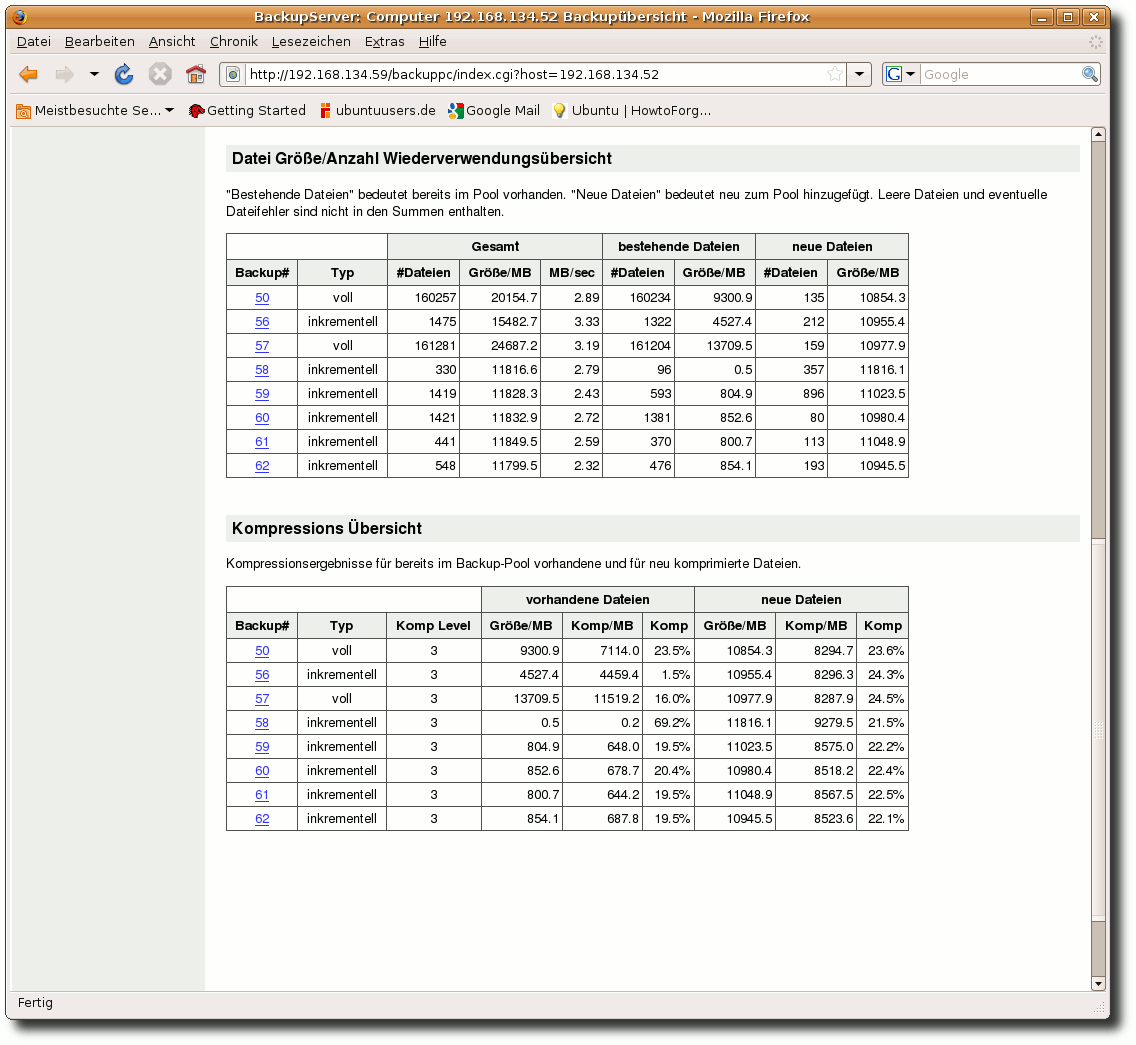Screen dimensions: 1136x1045
Task: Maximize the Firefox window
Action: [1068, 17]
